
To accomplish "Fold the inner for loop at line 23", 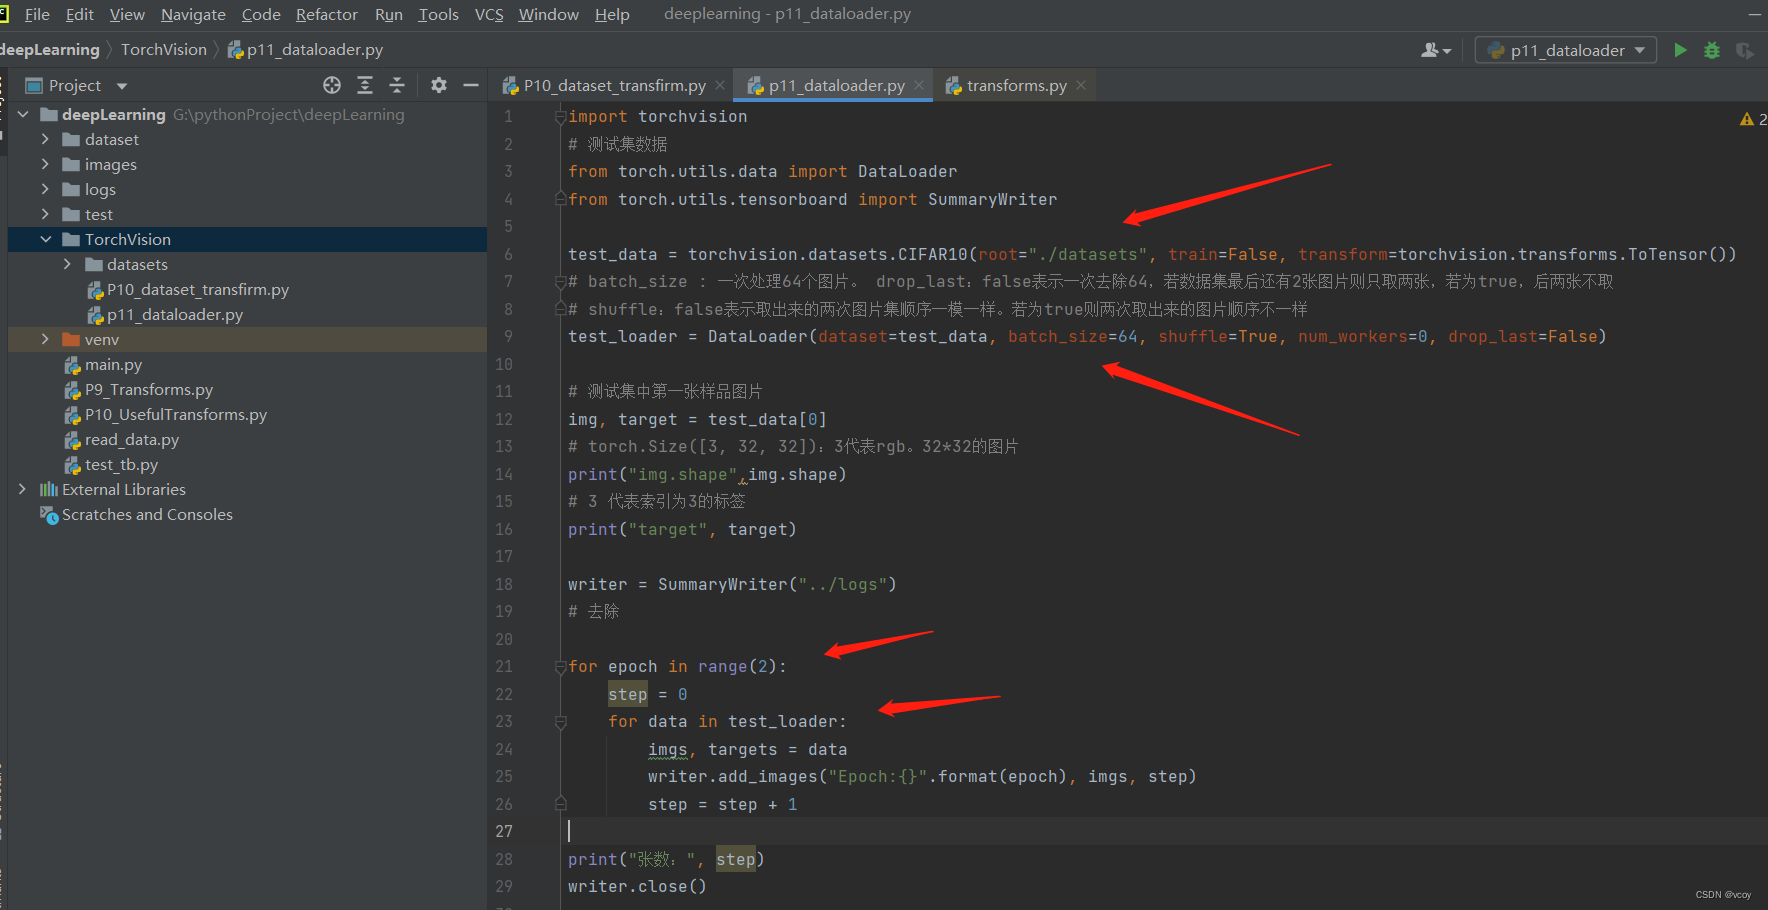I will (x=561, y=722).
